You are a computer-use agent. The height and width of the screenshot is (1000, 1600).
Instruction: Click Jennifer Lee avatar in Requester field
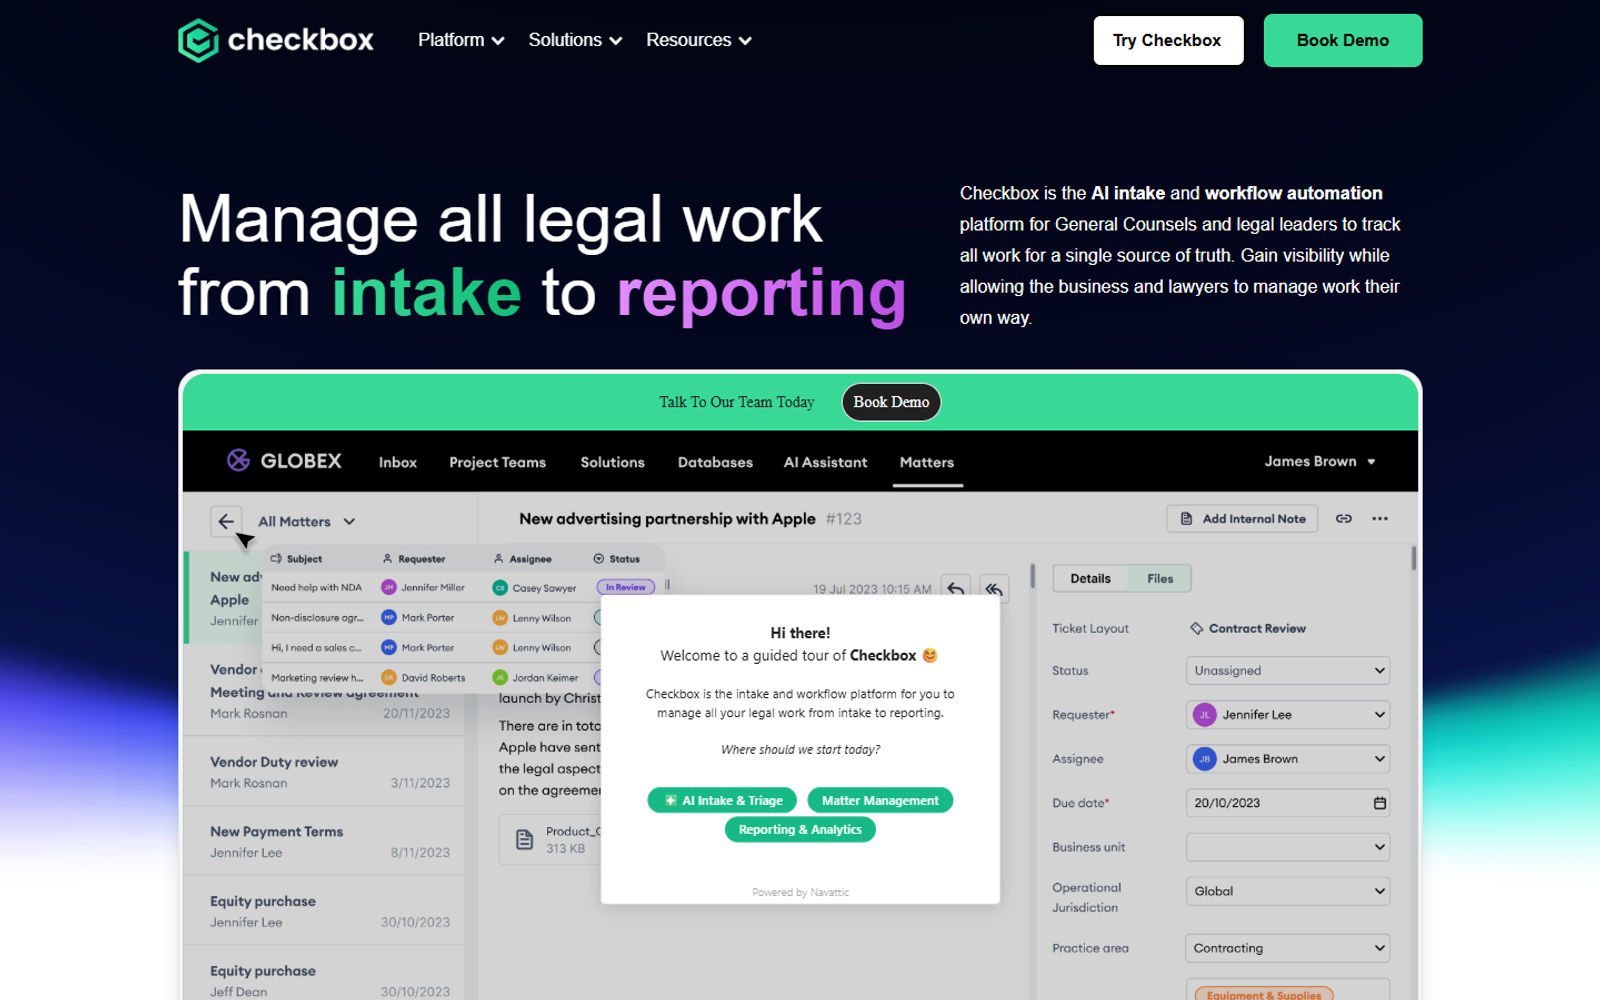[1205, 715]
